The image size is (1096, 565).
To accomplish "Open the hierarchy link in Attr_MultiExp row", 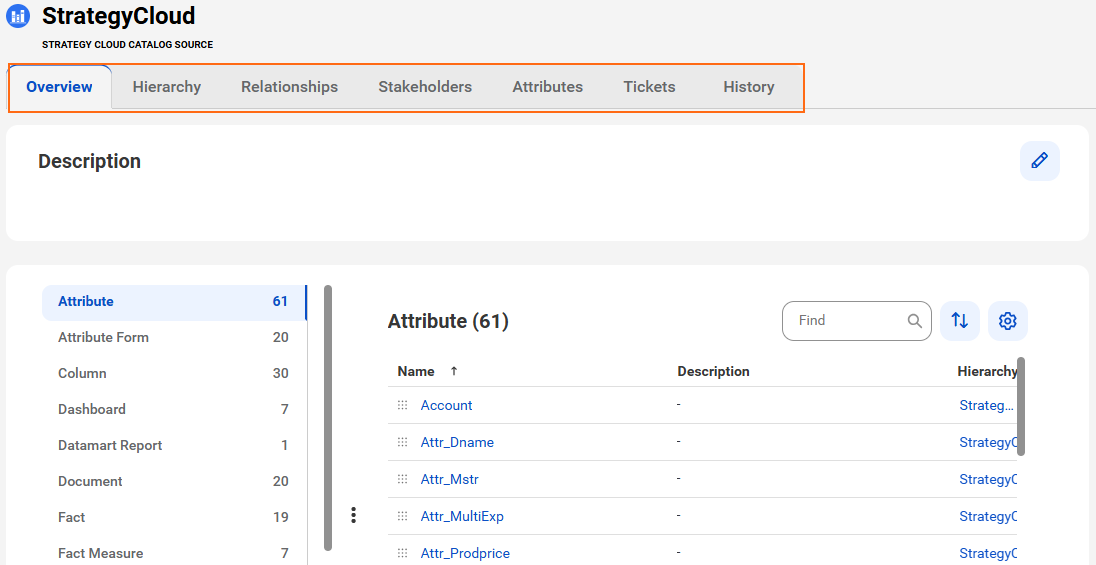I will click(x=988, y=517).
